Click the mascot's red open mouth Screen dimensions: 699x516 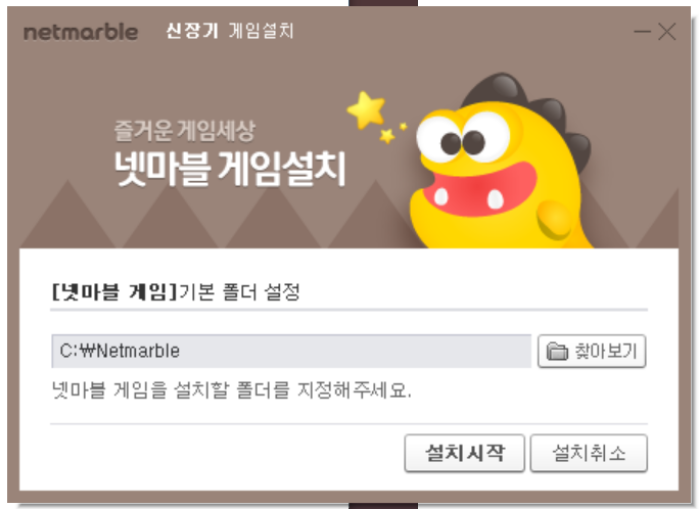[480, 190]
